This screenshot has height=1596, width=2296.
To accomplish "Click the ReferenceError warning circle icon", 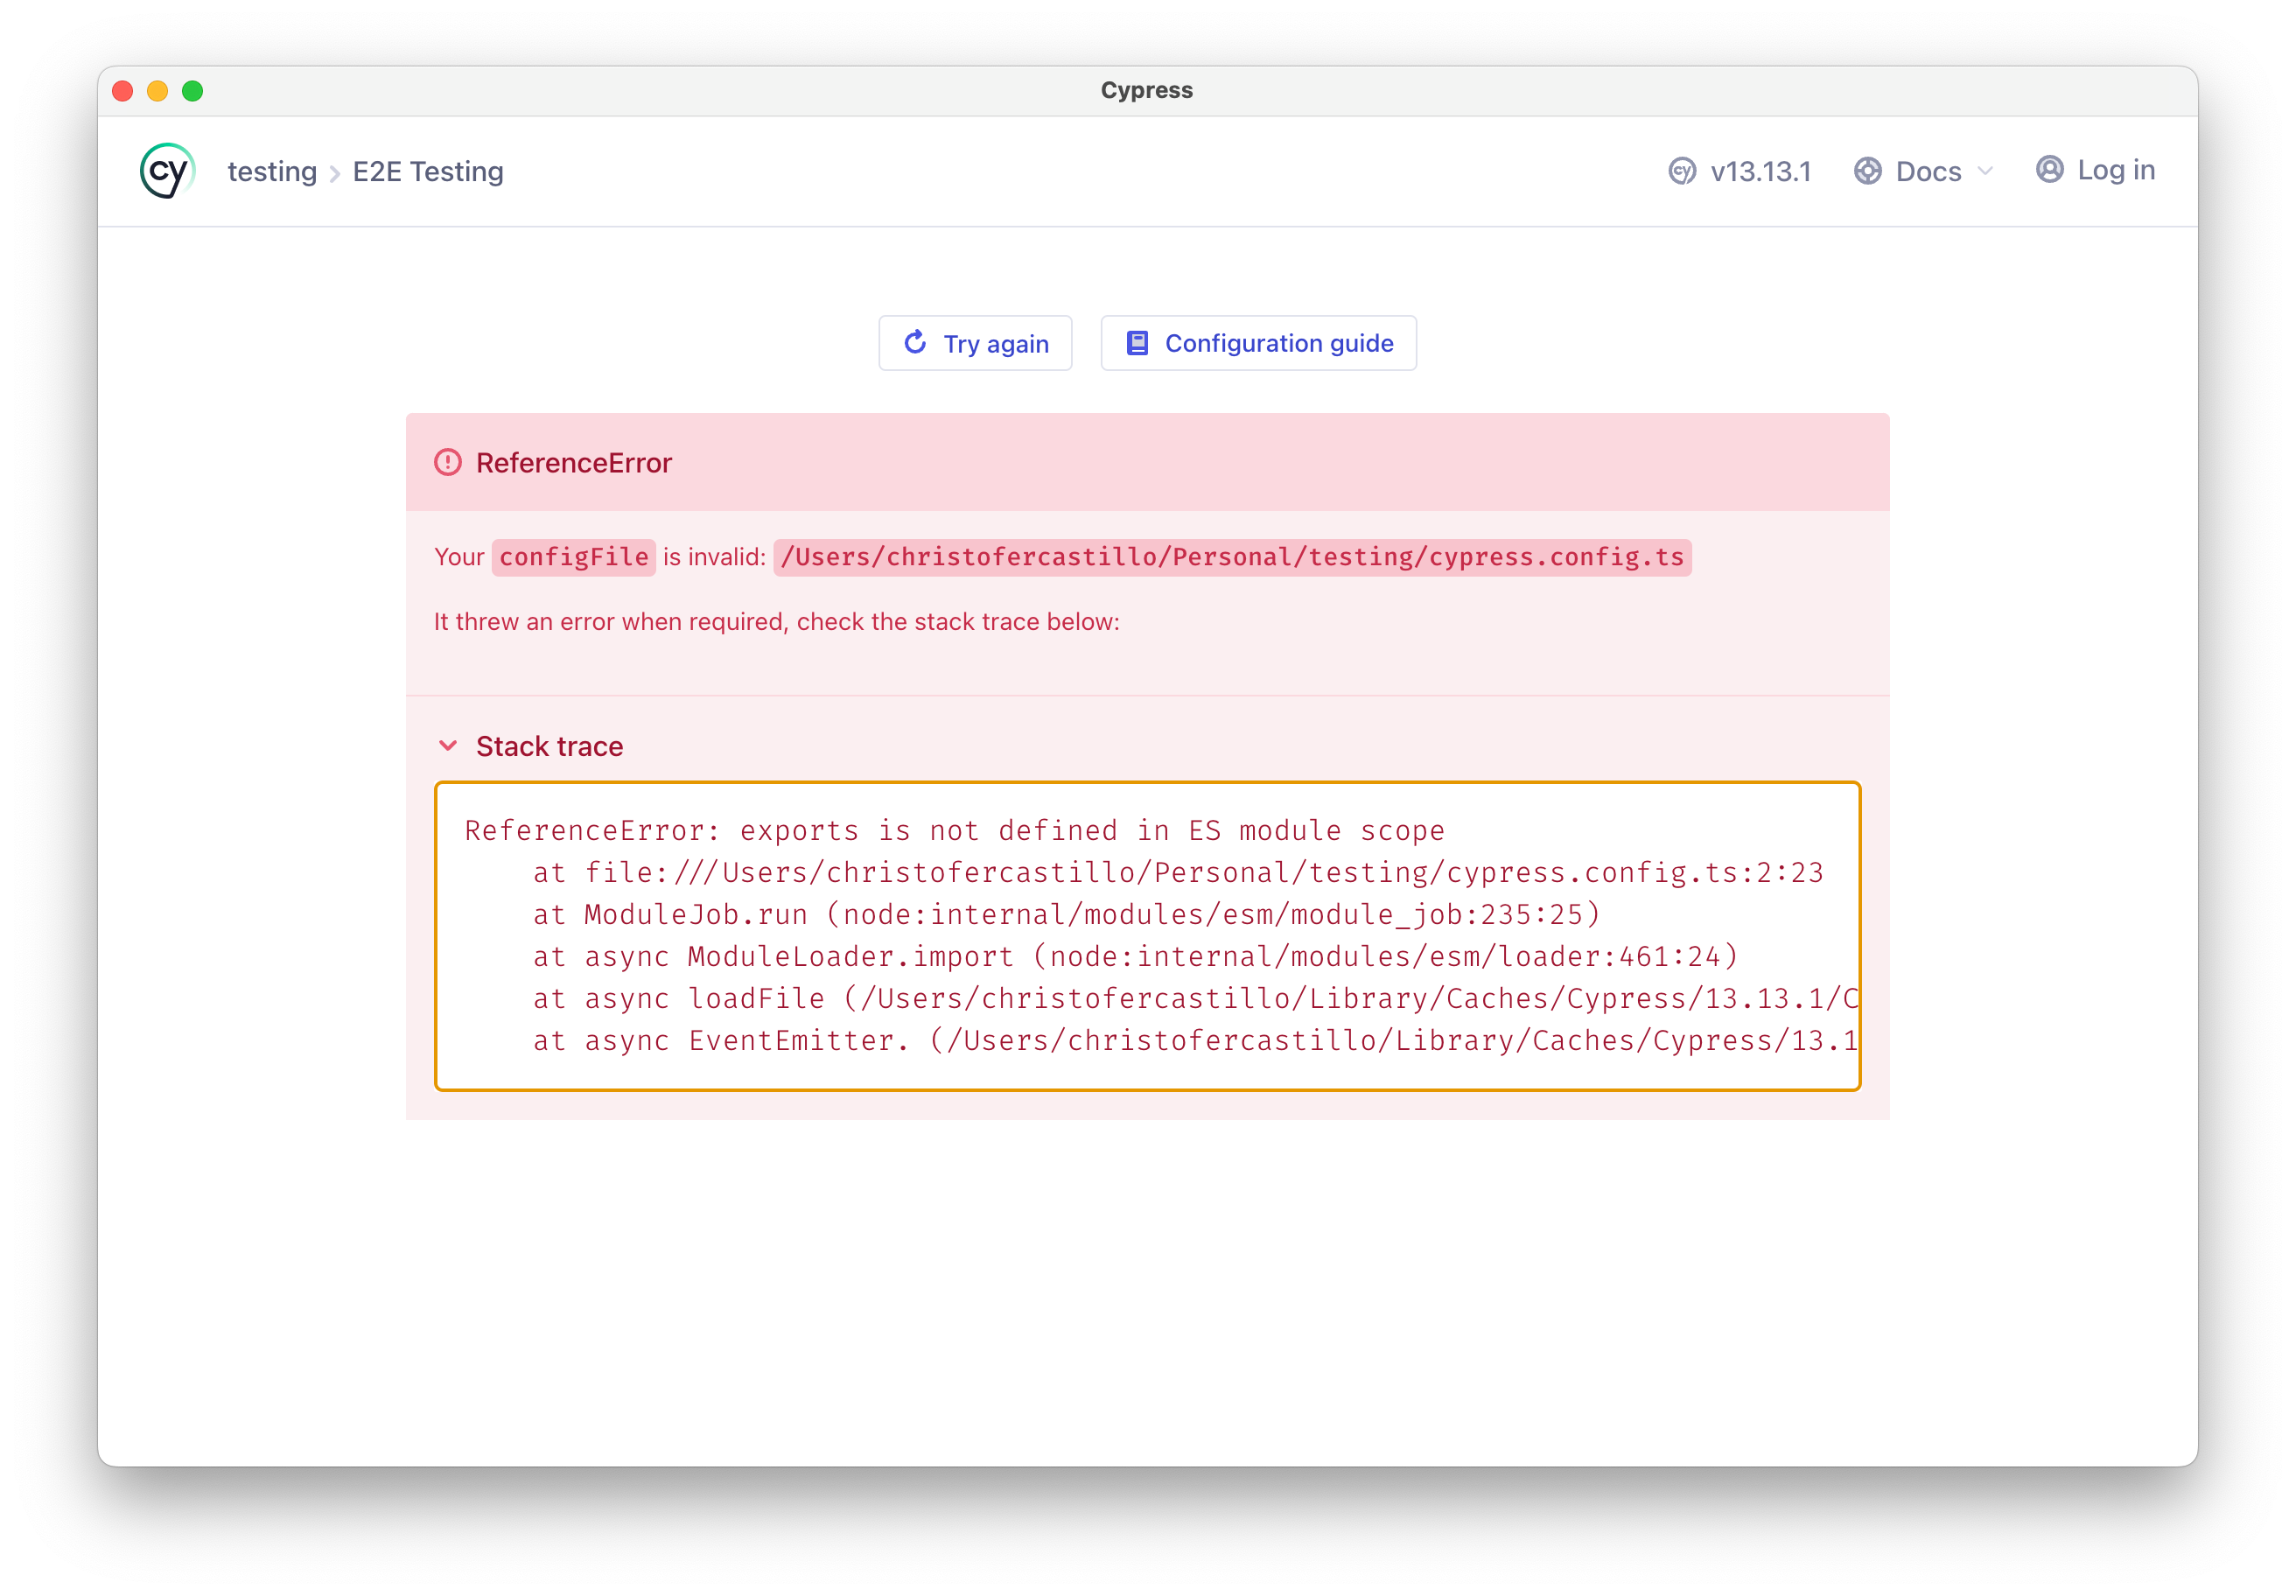I will 447,462.
